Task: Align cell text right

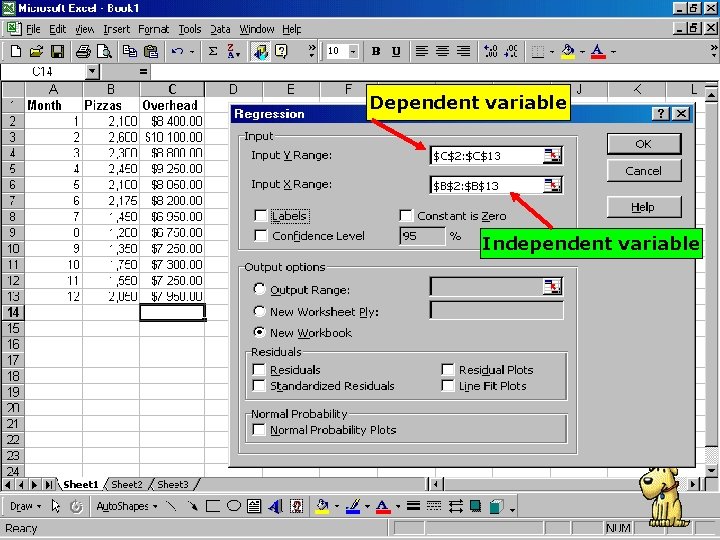Action: (x=463, y=51)
